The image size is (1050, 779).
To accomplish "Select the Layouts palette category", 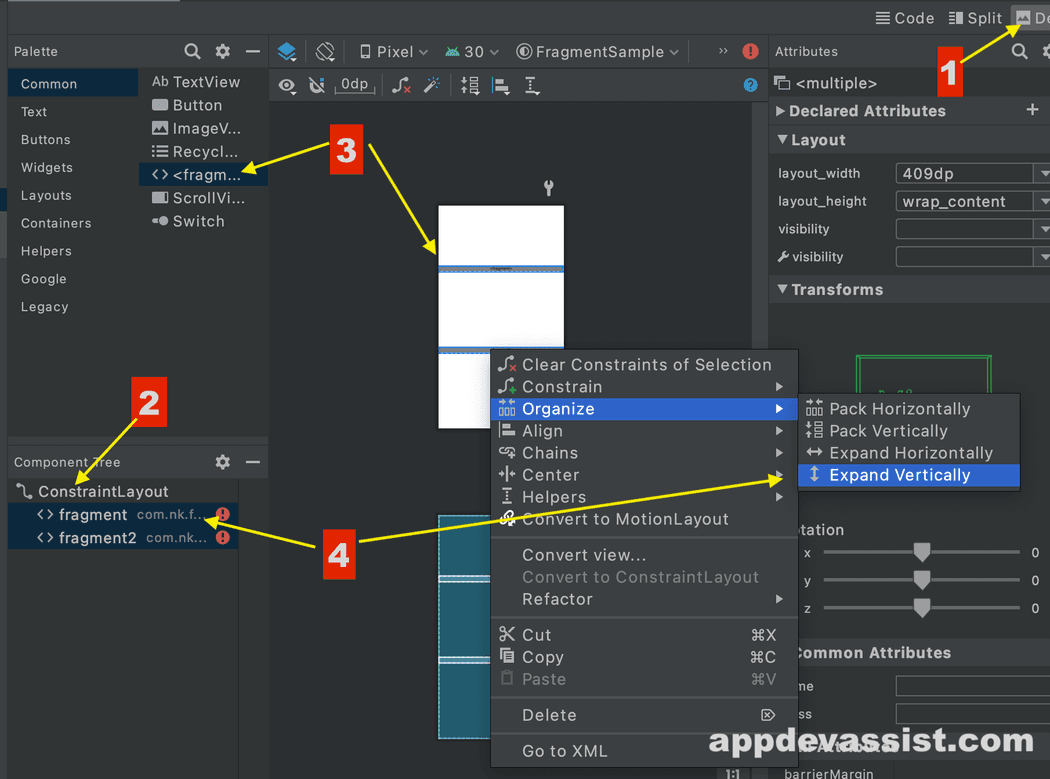I will pos(46,195).
